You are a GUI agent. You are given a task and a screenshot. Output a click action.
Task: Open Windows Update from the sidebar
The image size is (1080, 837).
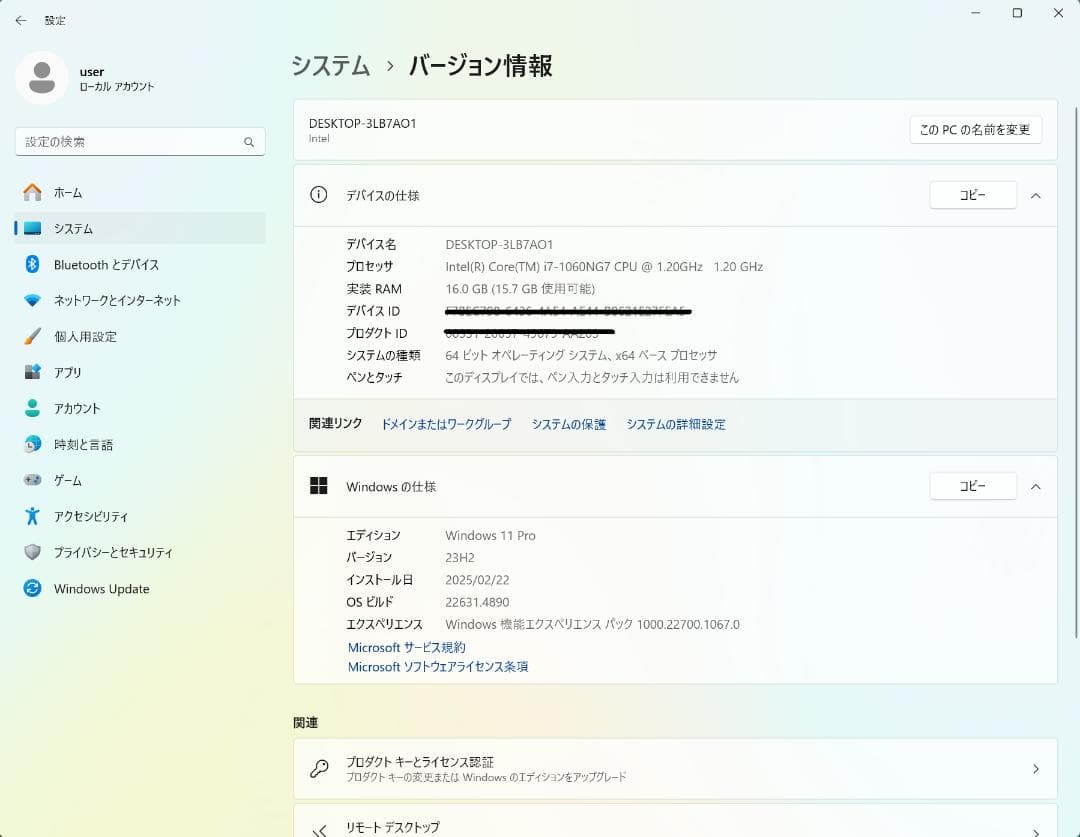click(100, 589)
